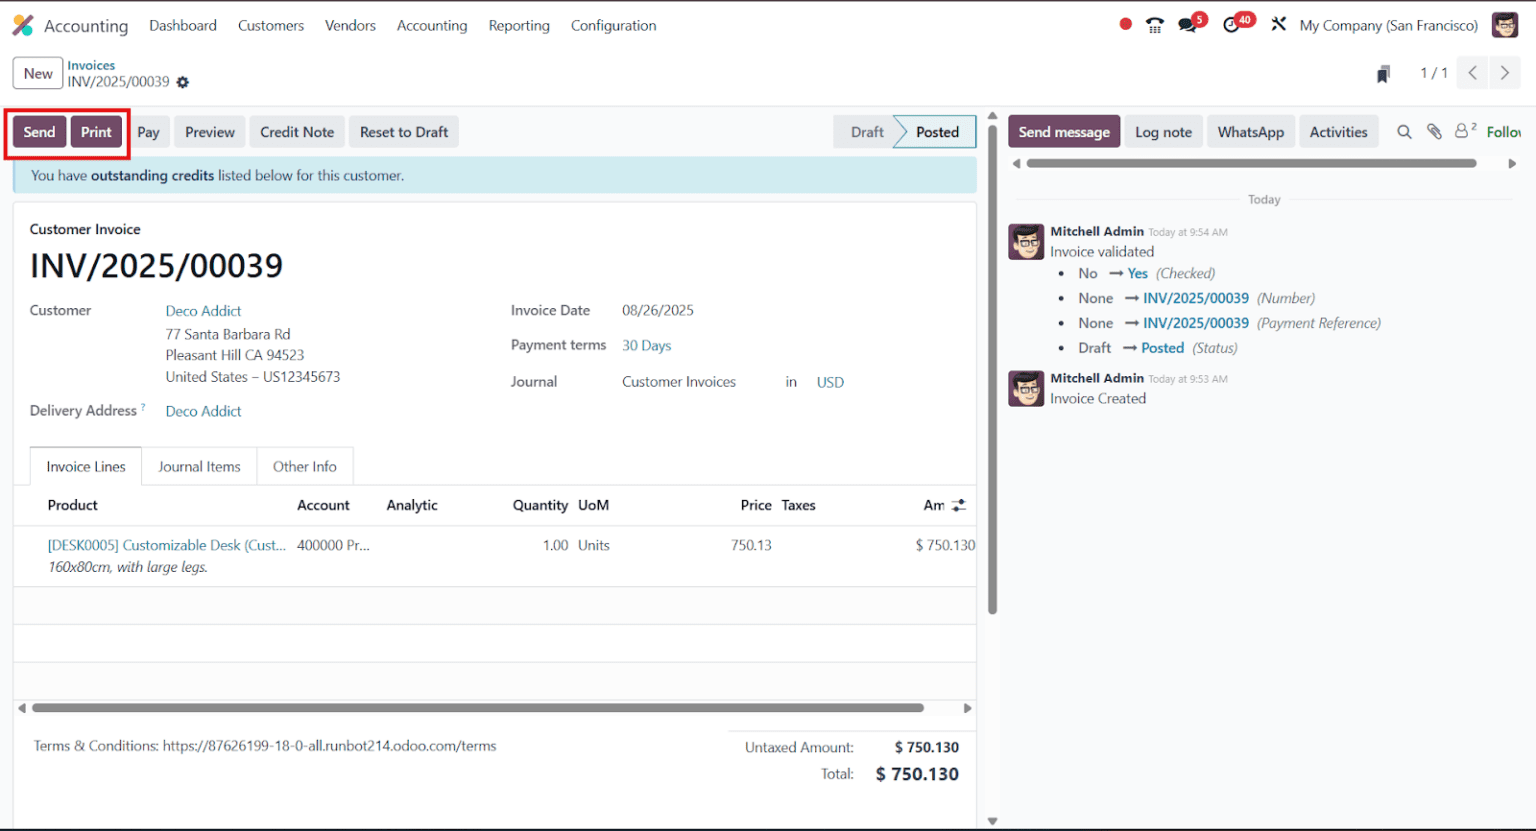Open the Deco Addict customer link
The image size is (1536, 831).
[x=203, y=310]
